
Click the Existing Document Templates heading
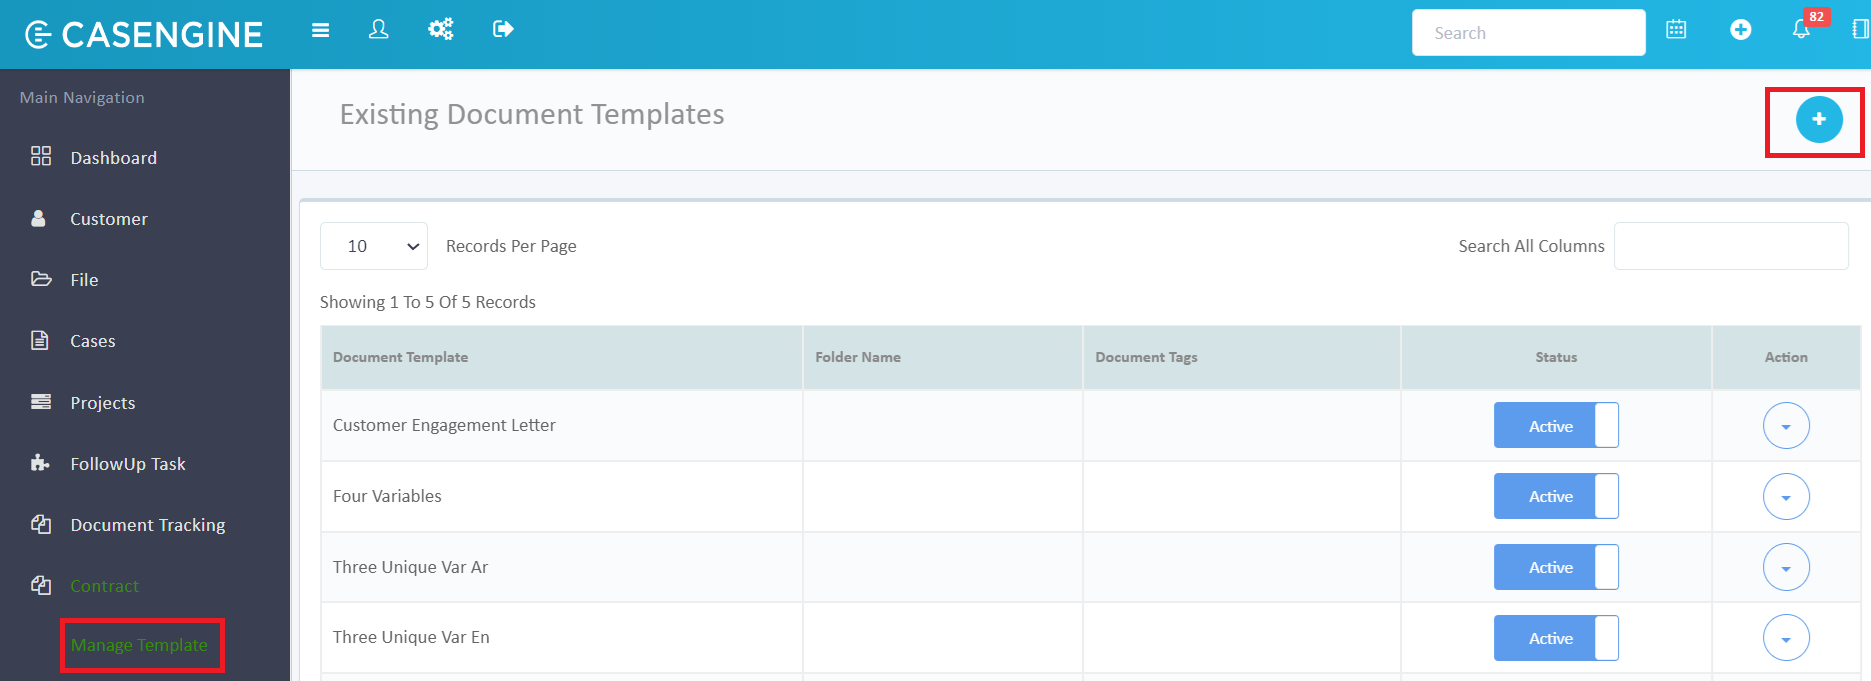(x=532, y=114)
